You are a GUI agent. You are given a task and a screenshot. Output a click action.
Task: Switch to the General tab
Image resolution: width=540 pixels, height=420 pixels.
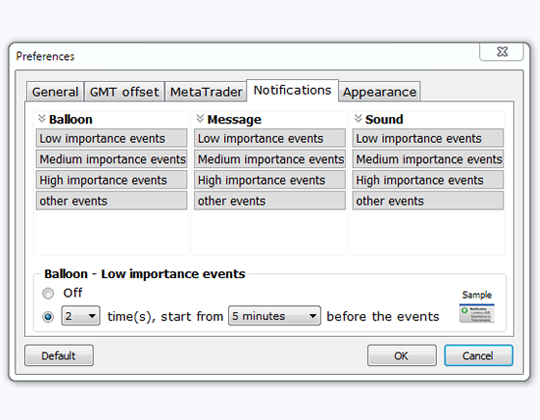[55, 92]
